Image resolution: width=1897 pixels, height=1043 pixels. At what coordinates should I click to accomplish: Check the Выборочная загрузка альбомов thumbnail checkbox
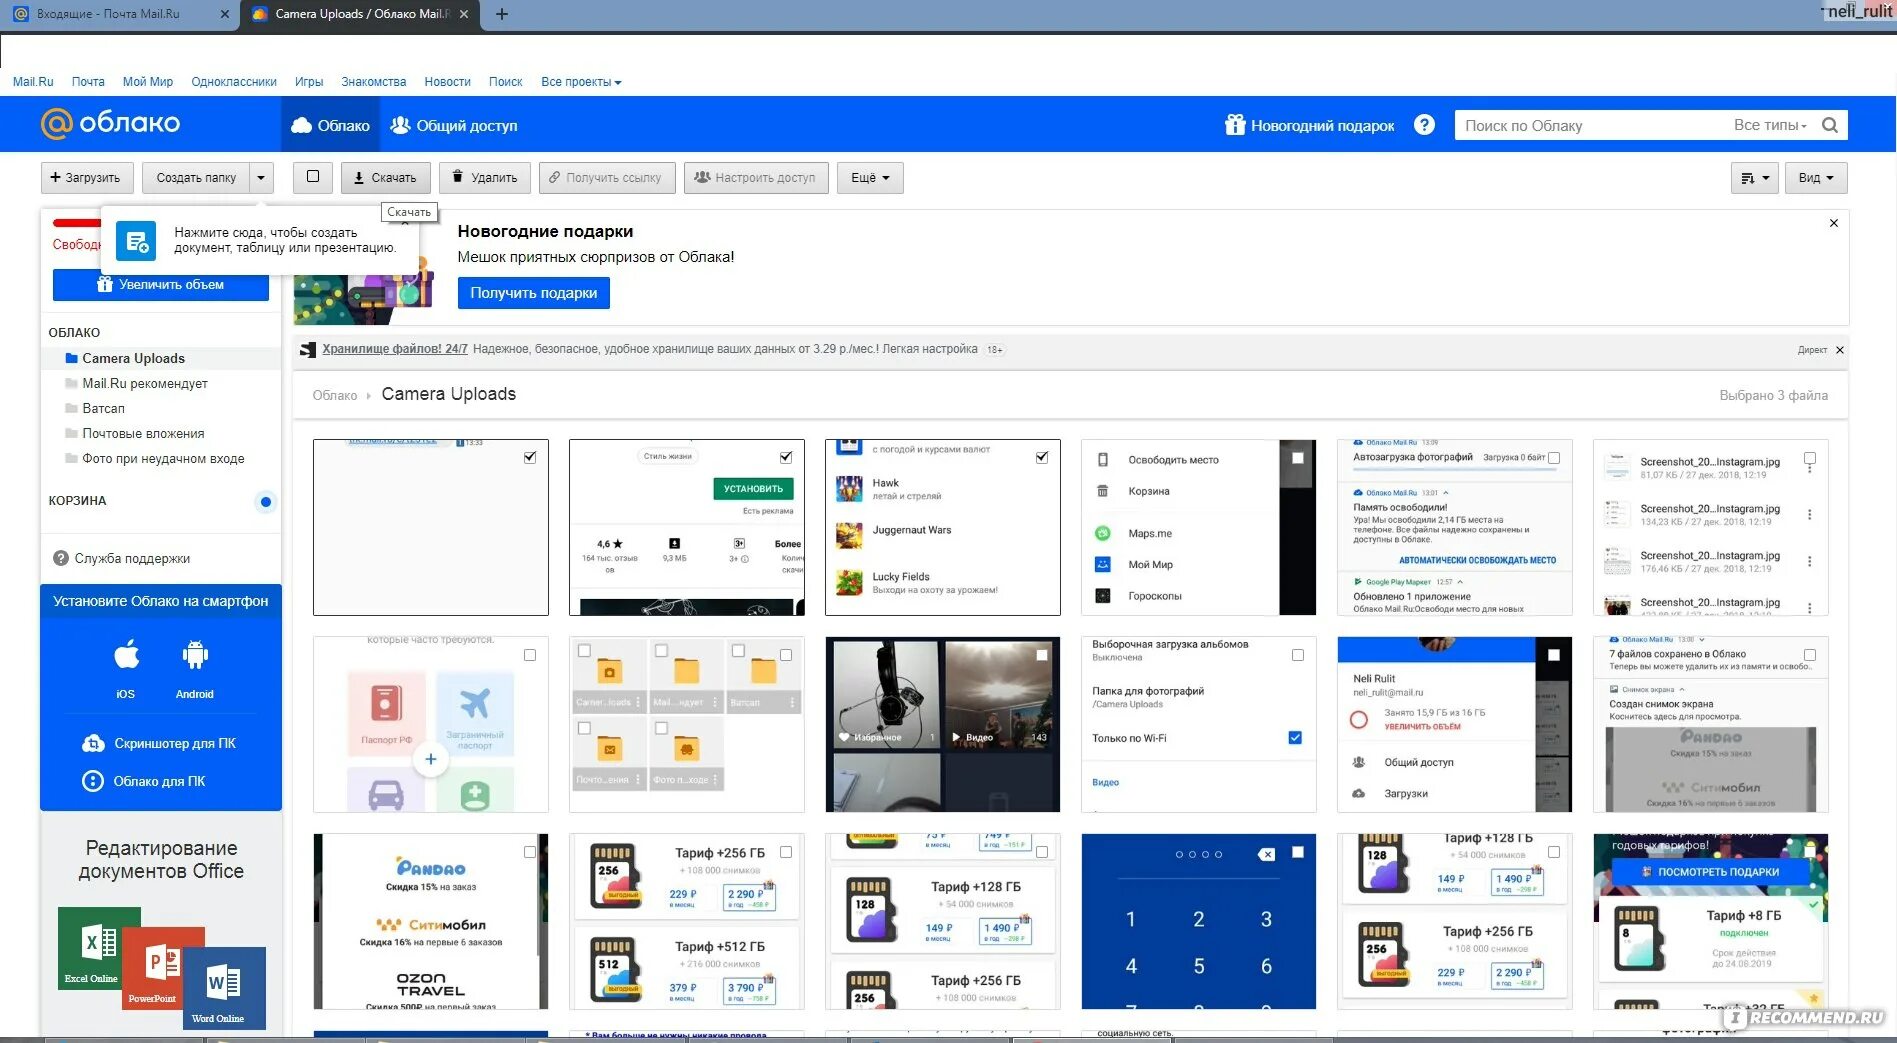pyautogui.click(x=1298, y=655)
